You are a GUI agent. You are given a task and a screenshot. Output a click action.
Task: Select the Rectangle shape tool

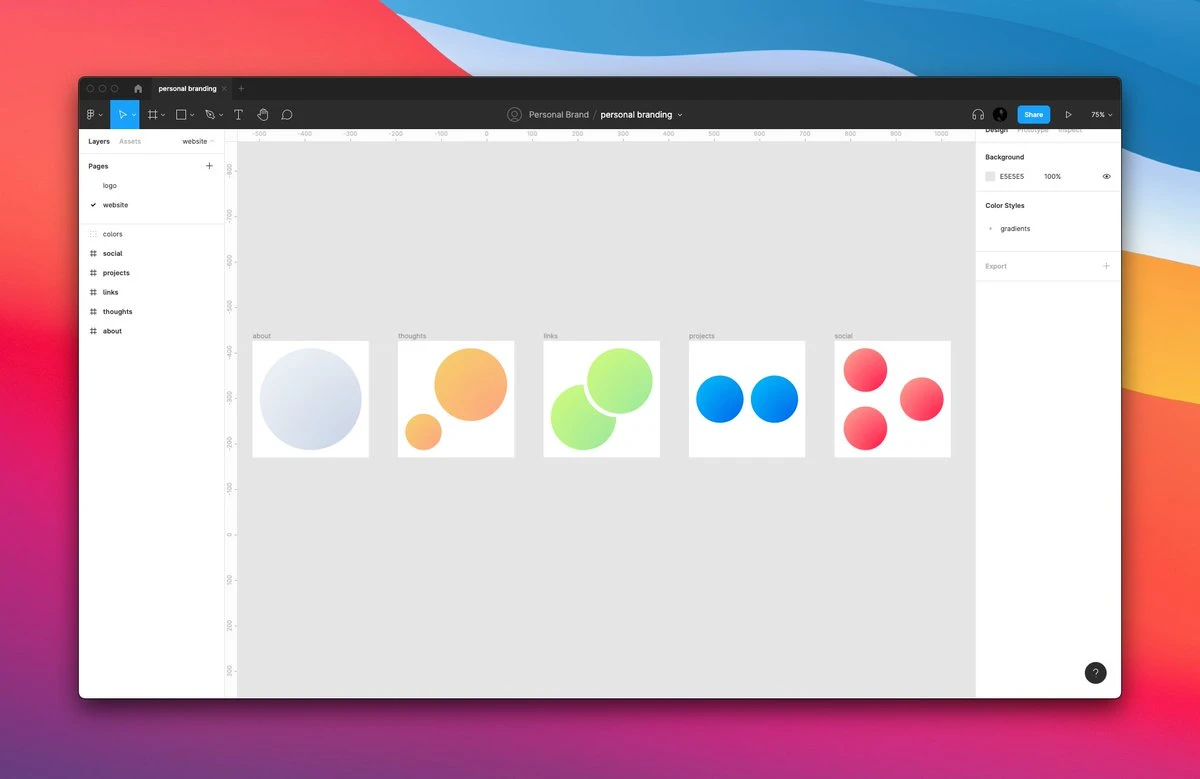[181, 115]
